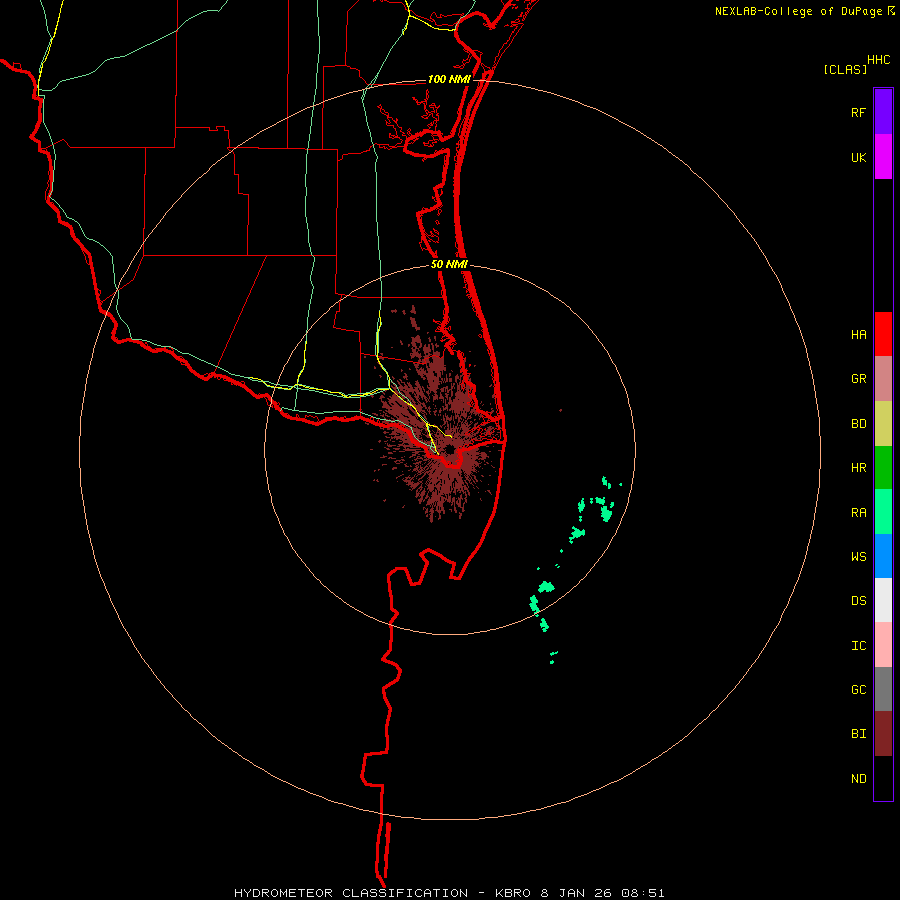Click the "GC" legend label

[x=858, y=690]
